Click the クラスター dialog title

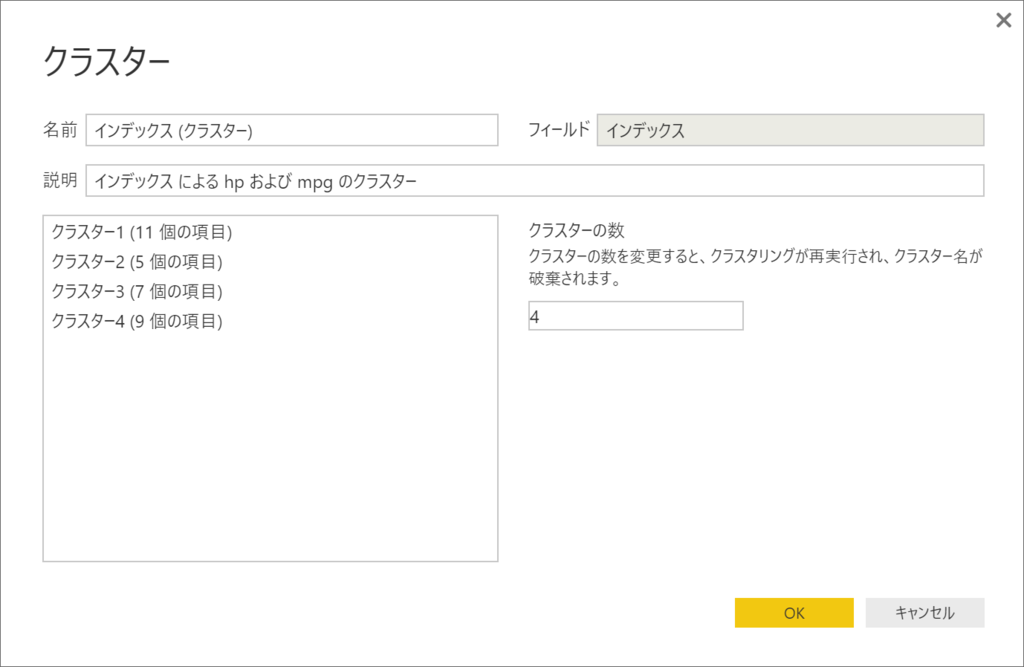(x=106, y=62)
